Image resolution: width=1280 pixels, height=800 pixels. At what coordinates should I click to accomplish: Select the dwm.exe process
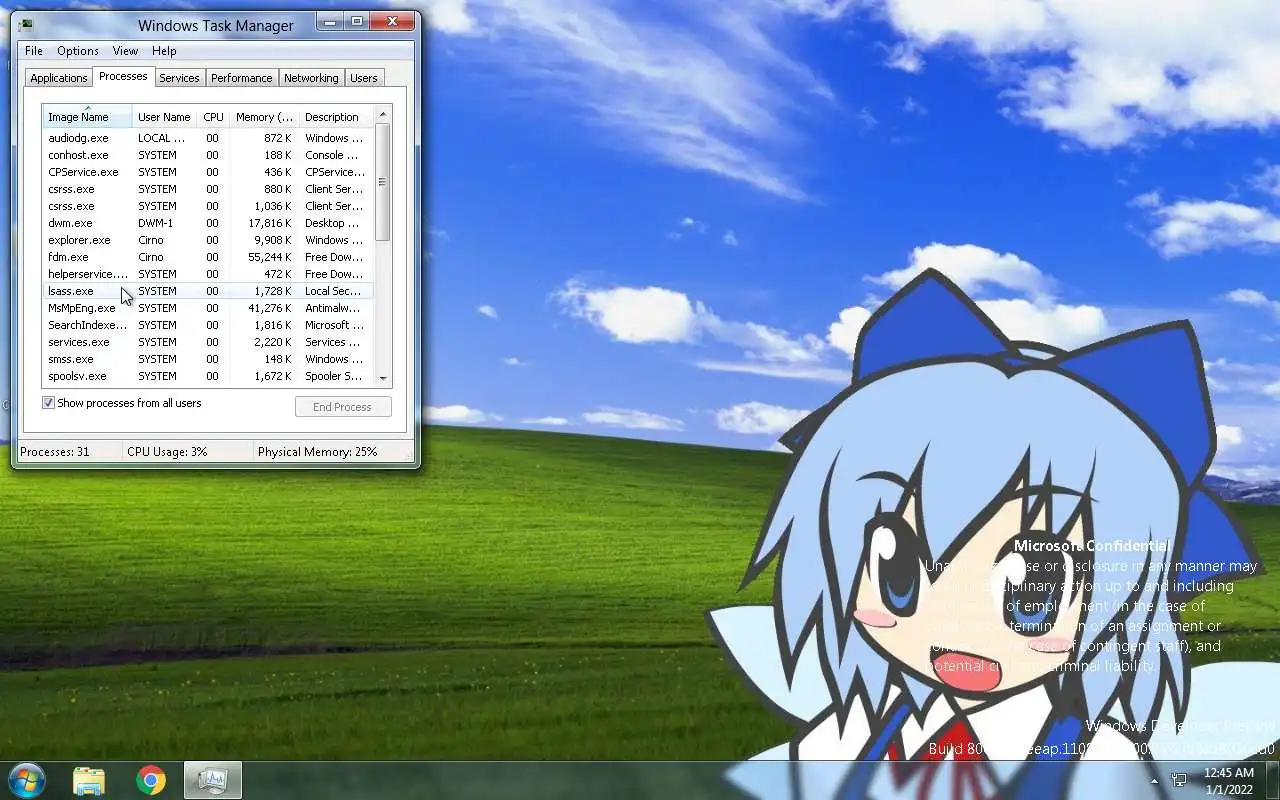(x=208, y=223)
